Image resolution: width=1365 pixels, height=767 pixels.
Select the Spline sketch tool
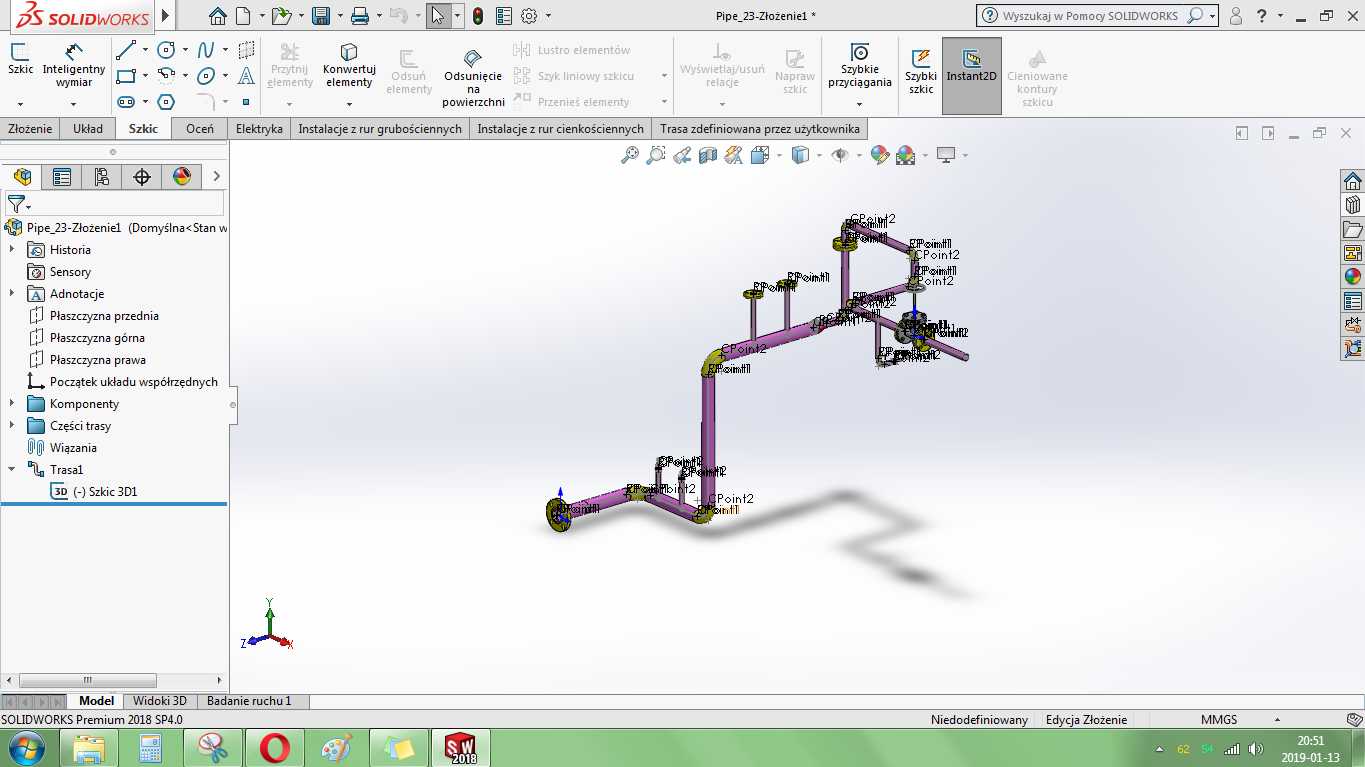click(x=206, y=50)
